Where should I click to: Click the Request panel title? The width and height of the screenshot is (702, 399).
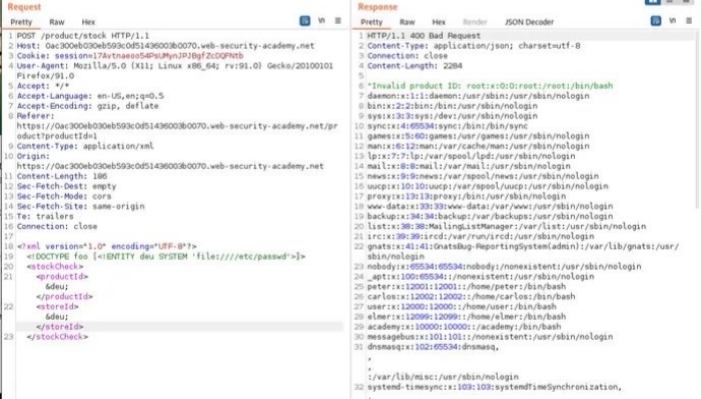coord(24,7)
